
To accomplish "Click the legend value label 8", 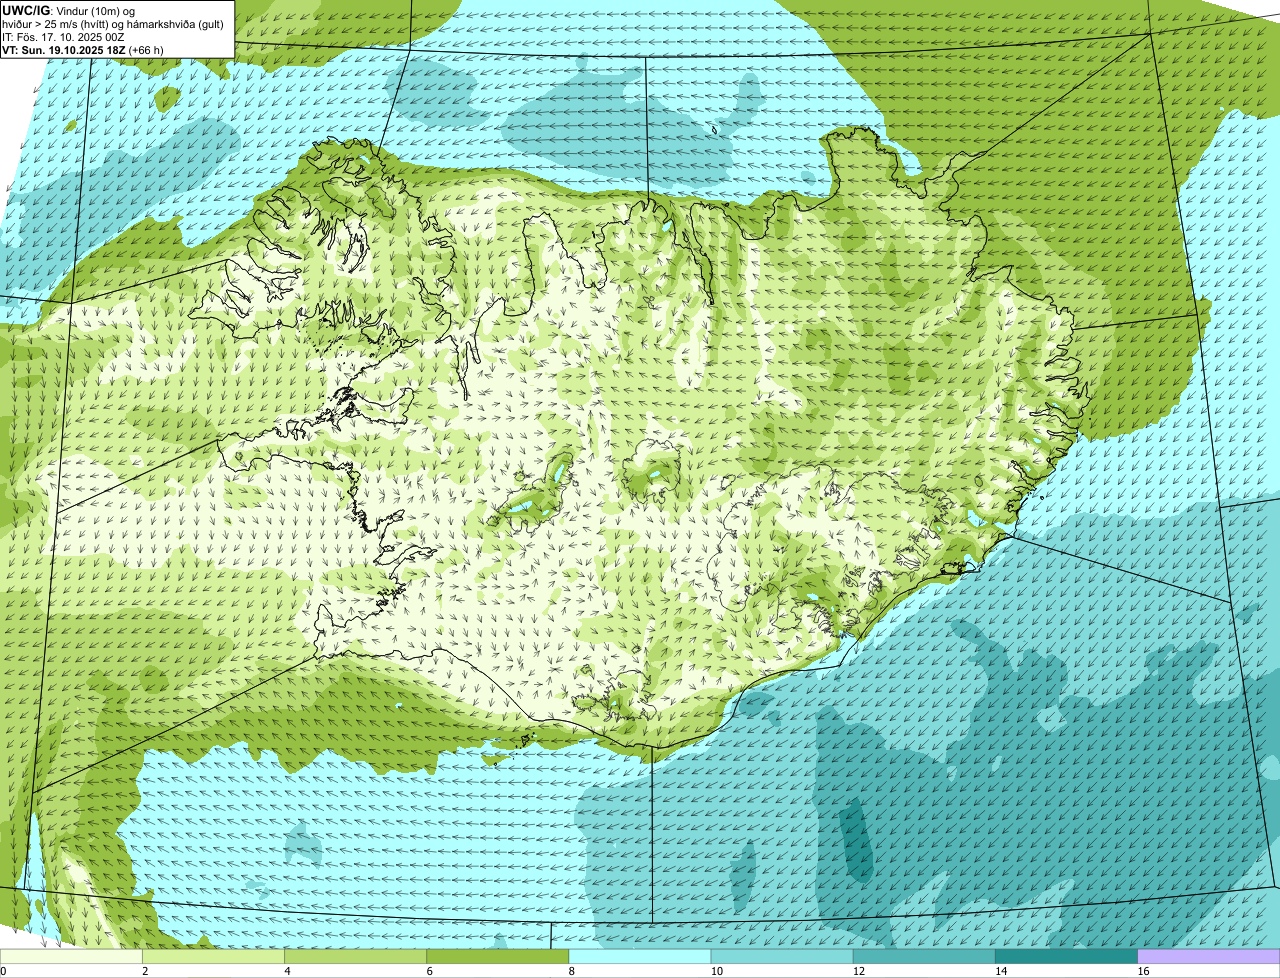I will tap(572, 971).
